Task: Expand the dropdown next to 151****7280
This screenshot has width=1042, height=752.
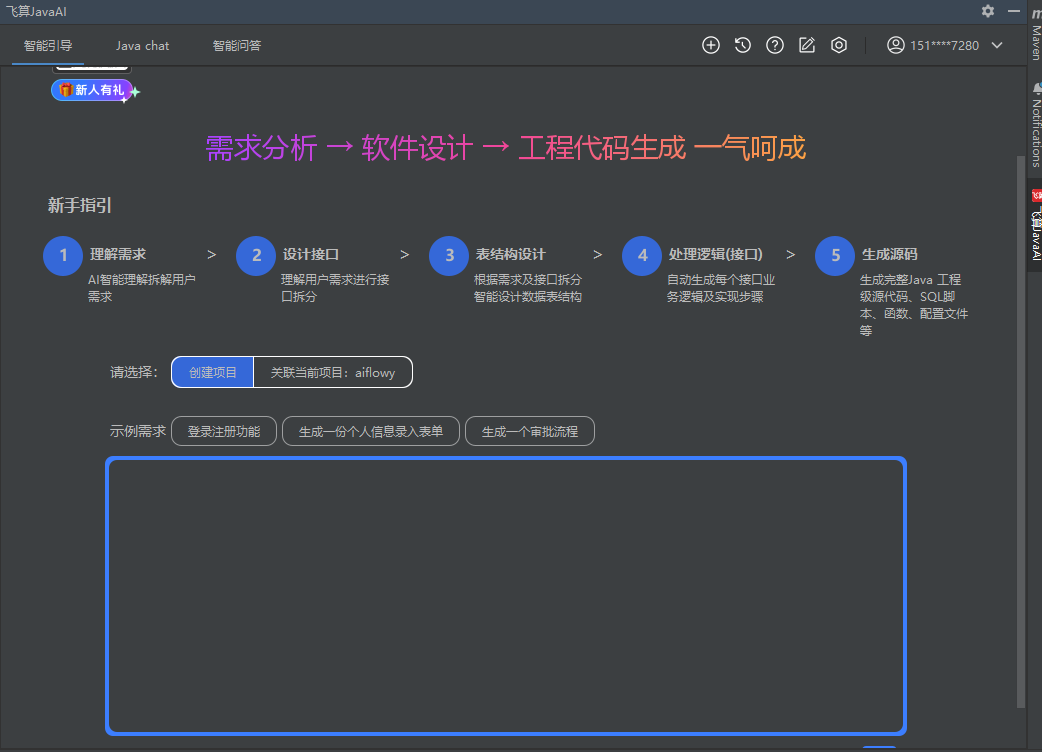Action: click(996, 45)
